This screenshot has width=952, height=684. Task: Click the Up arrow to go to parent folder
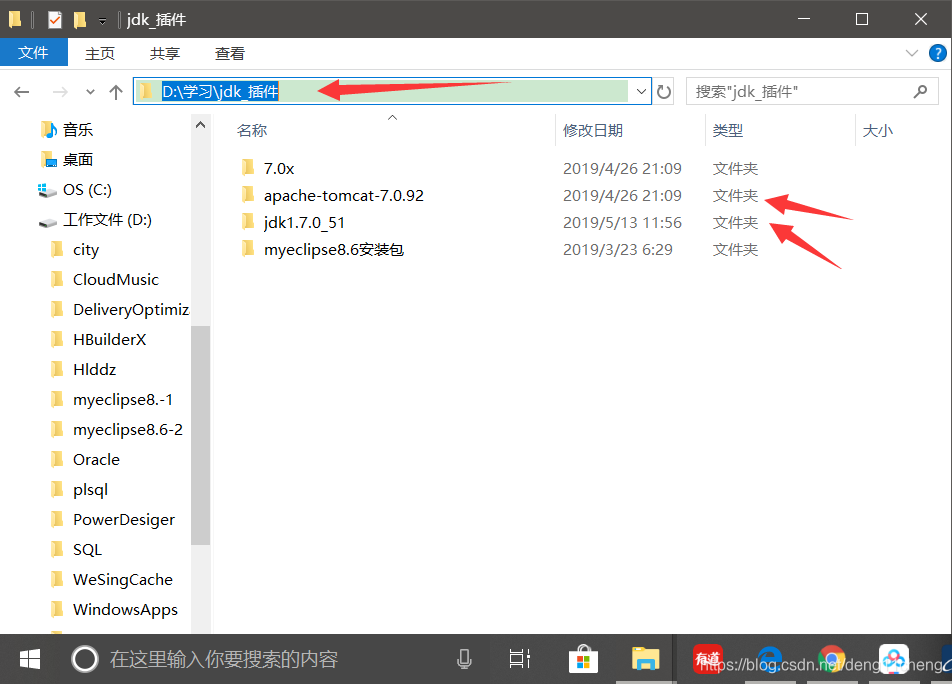[115, 90]
